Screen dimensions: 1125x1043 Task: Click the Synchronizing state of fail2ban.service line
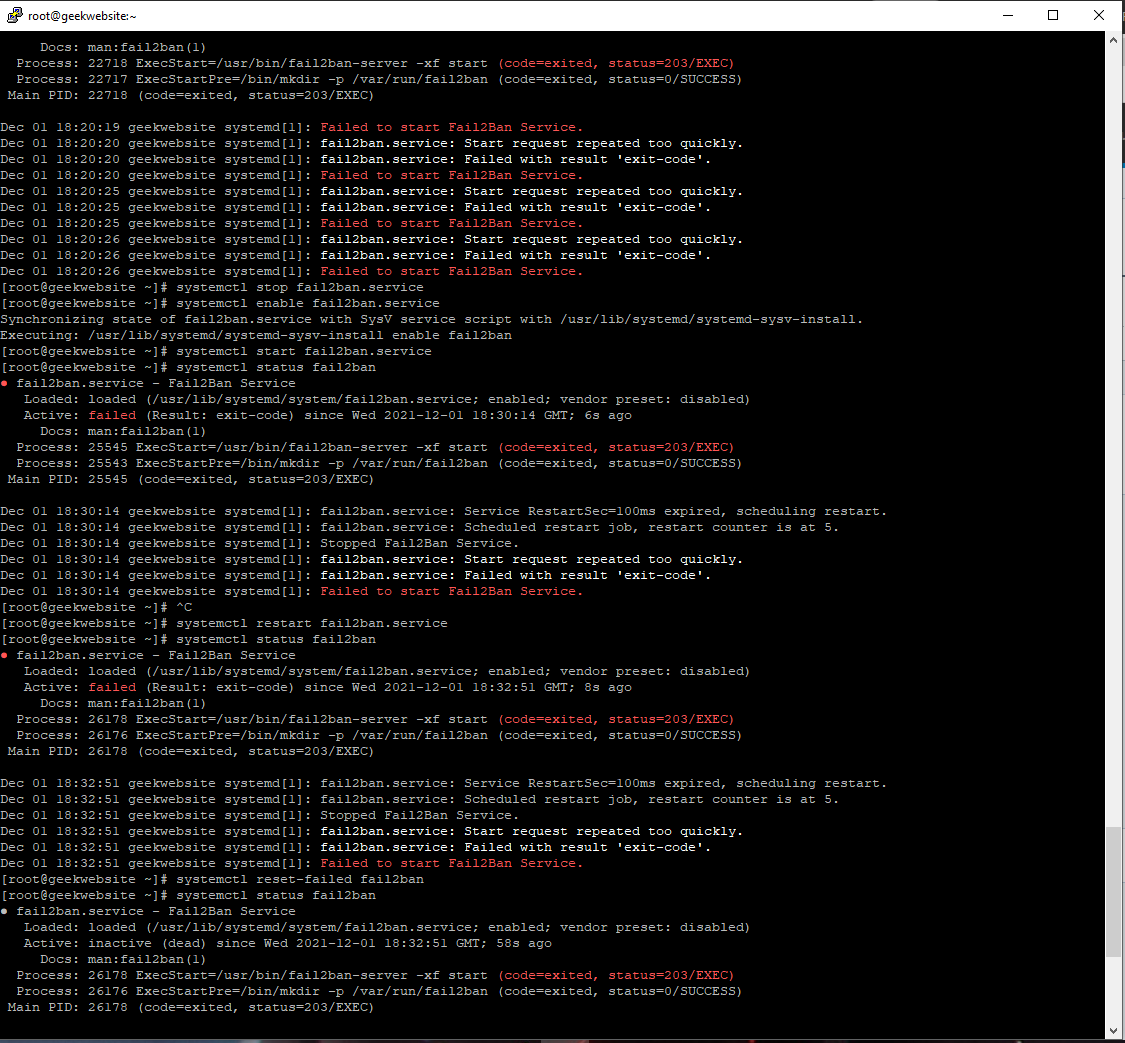tap(432, 319)
